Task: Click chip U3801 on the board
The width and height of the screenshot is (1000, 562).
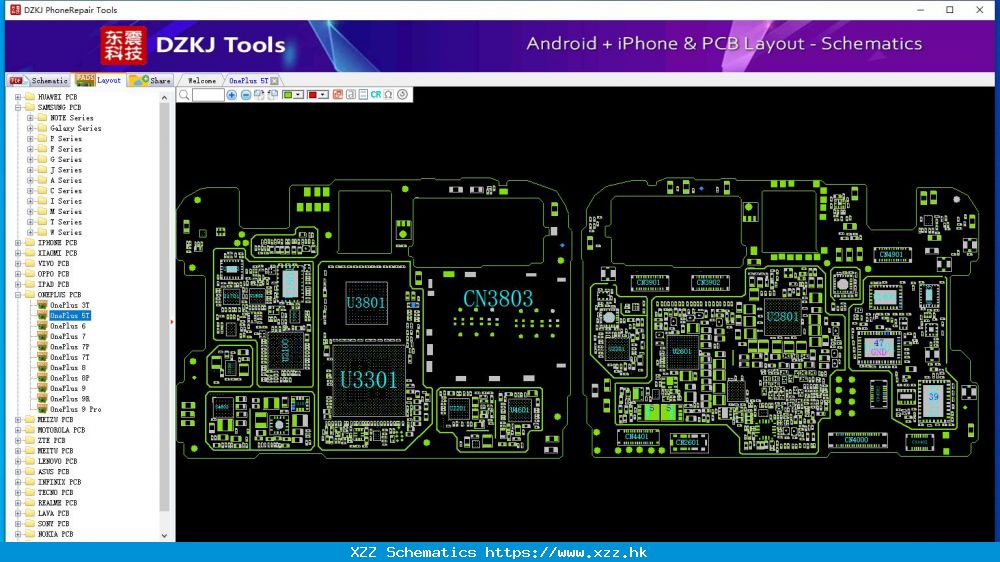Action: coord(366,302)
